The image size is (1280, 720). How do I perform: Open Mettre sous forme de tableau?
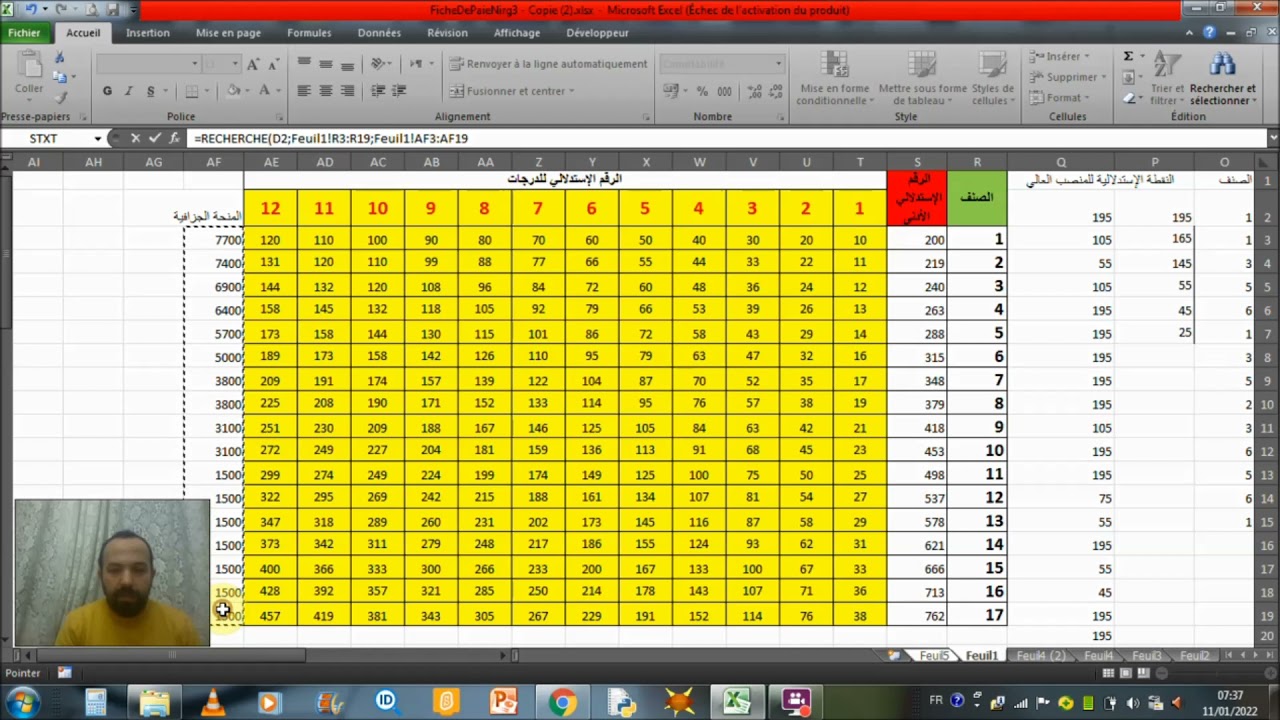click(x=922, y=78)
